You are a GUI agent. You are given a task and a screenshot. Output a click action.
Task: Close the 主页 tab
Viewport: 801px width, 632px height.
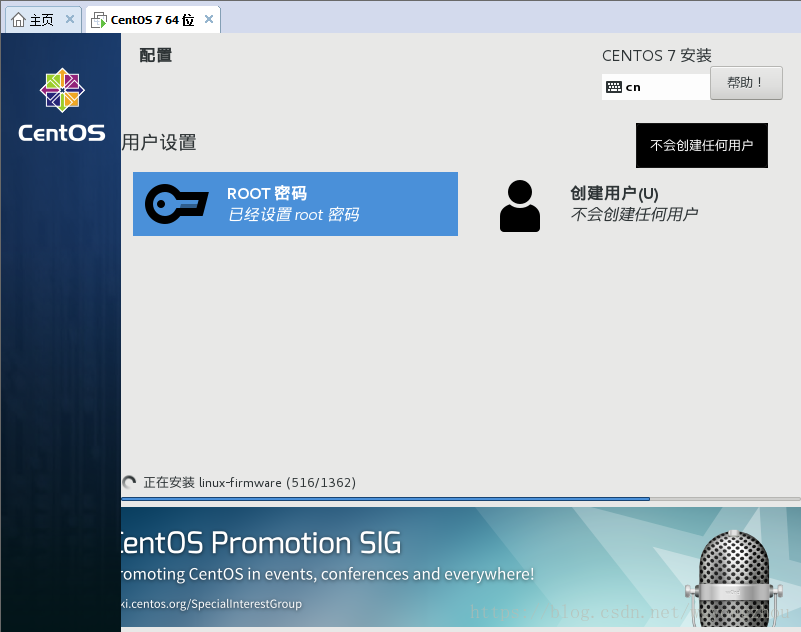coord(70,19)
